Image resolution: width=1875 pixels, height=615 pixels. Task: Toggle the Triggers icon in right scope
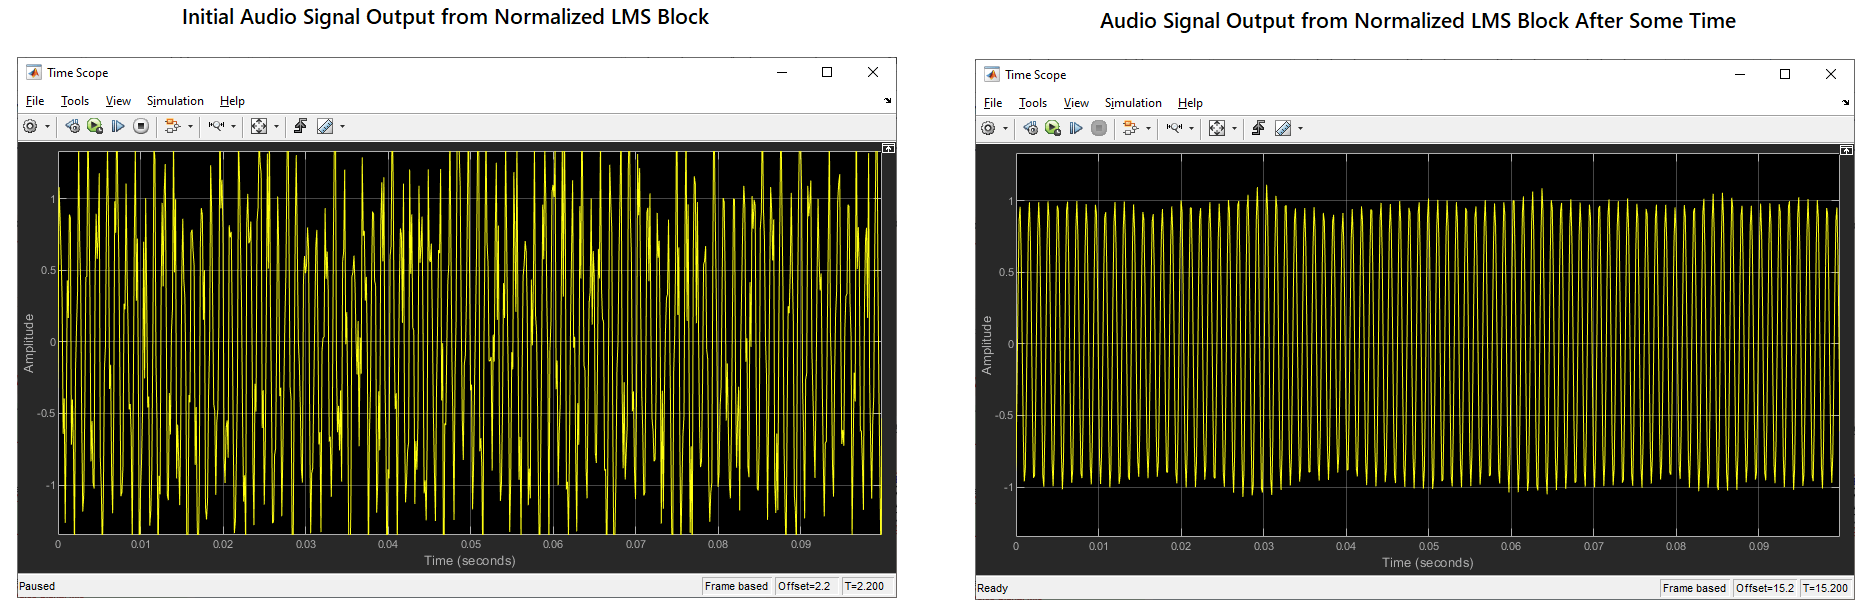[1258, 128]
